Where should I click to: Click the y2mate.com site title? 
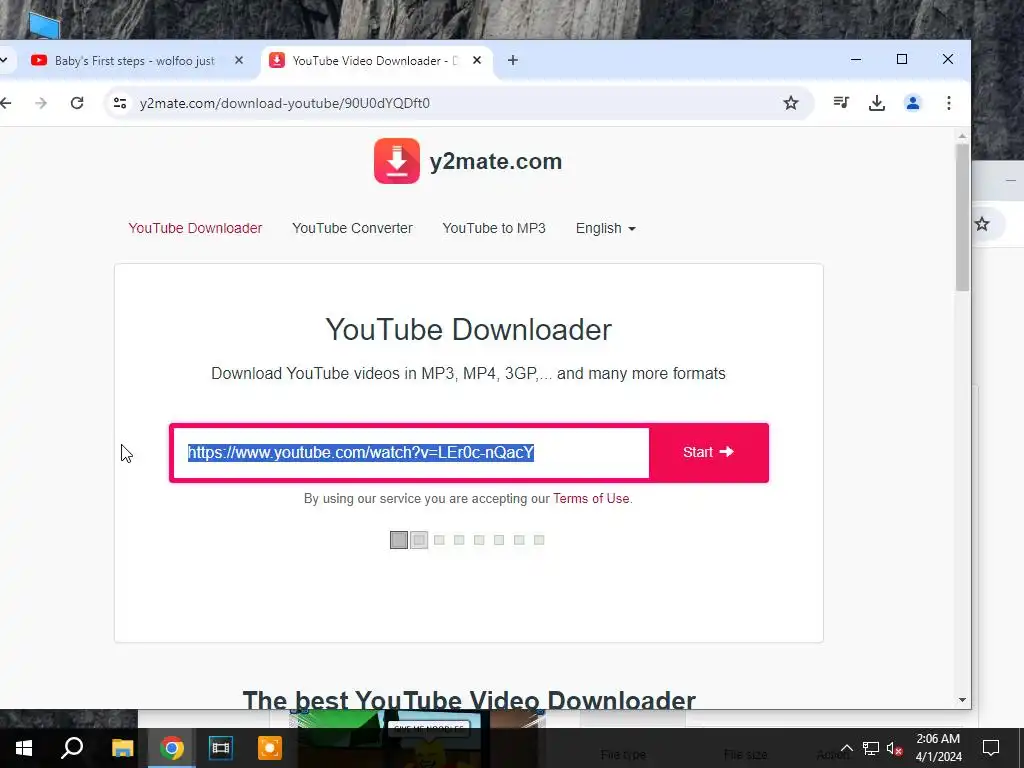(496, 161)
